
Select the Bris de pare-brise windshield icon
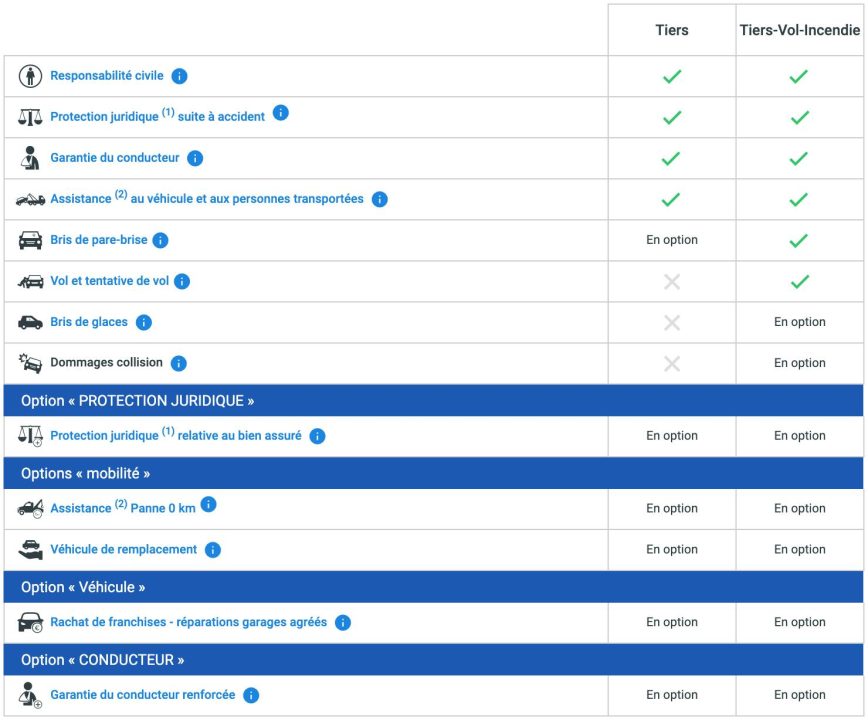click(x=31, y=240)
